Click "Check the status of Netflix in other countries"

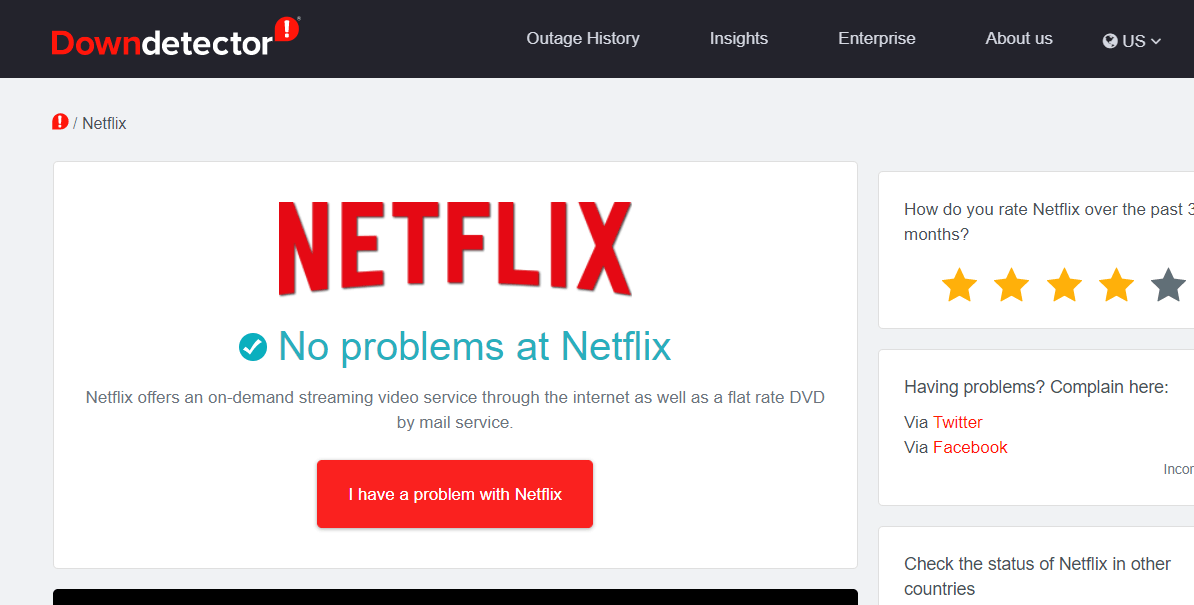tap(1037, 576)
